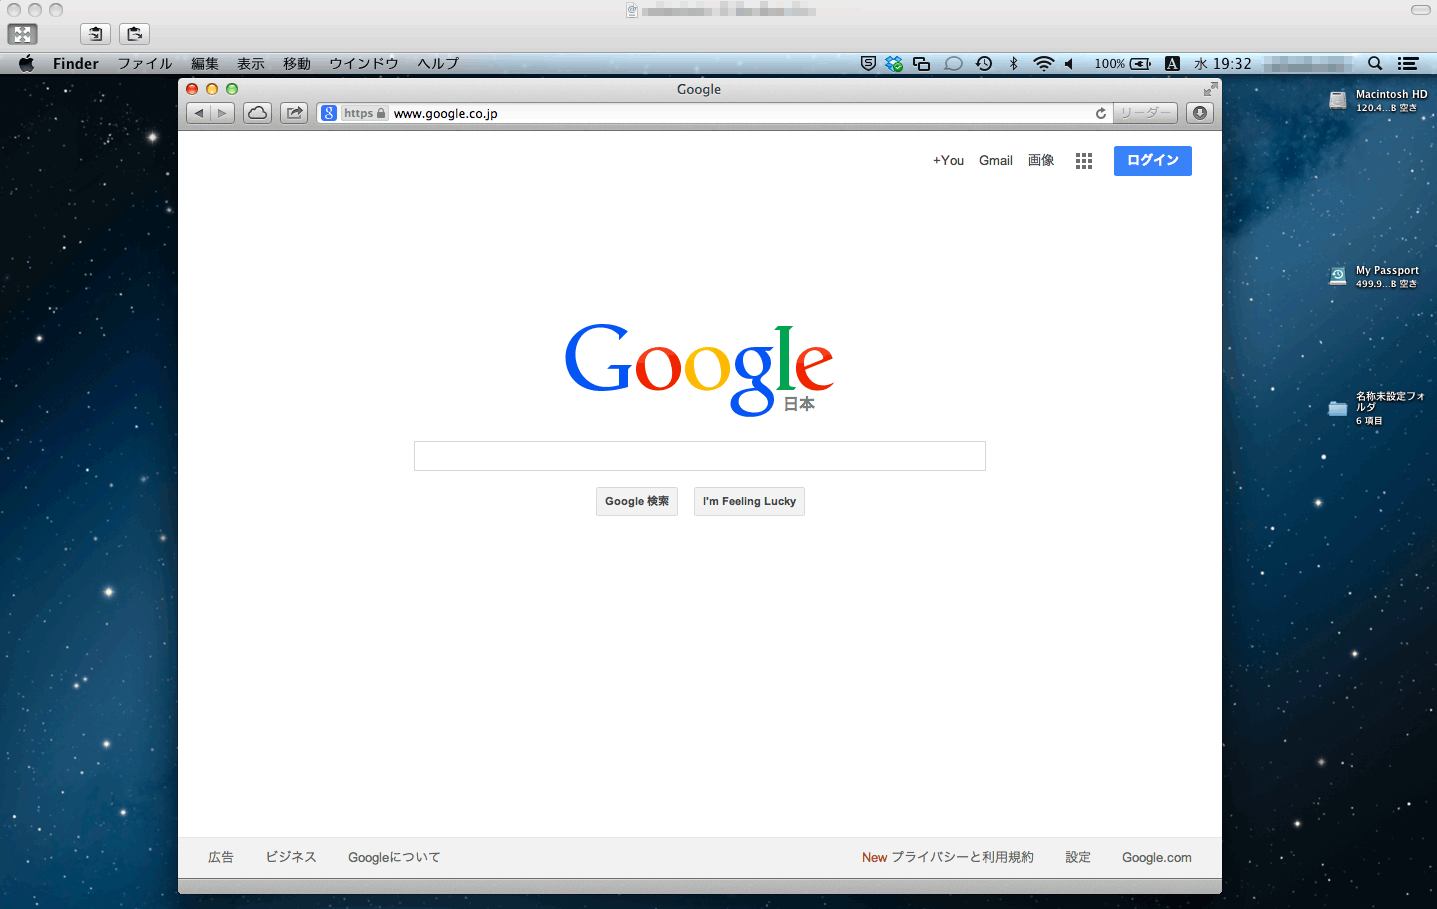1437x909 pixels.
Task: Click the Google favicon in address bar
Action: pos(329,113)
